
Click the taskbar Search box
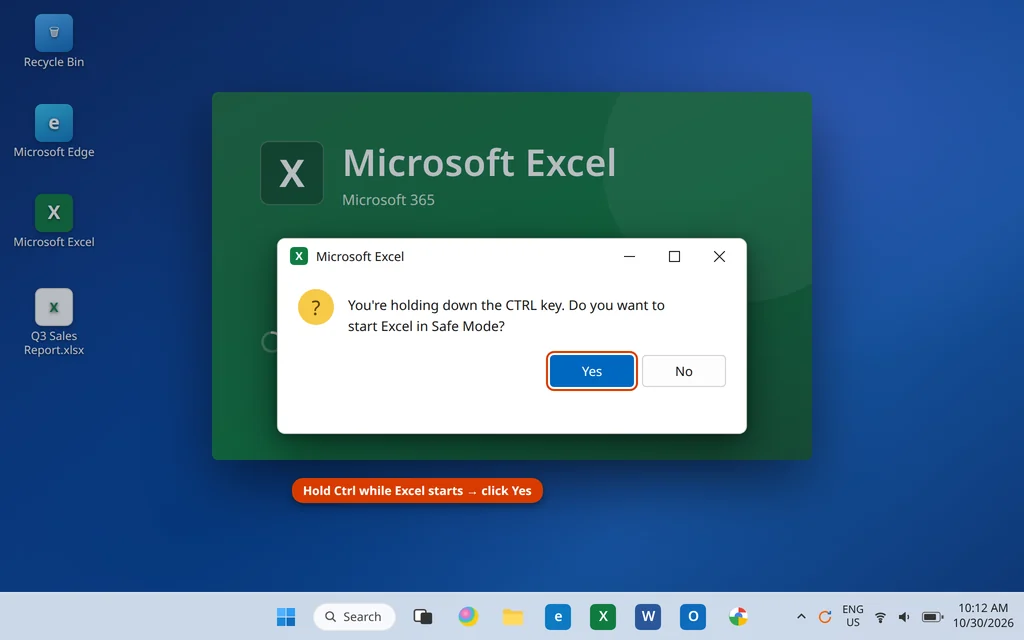(354, 616)
